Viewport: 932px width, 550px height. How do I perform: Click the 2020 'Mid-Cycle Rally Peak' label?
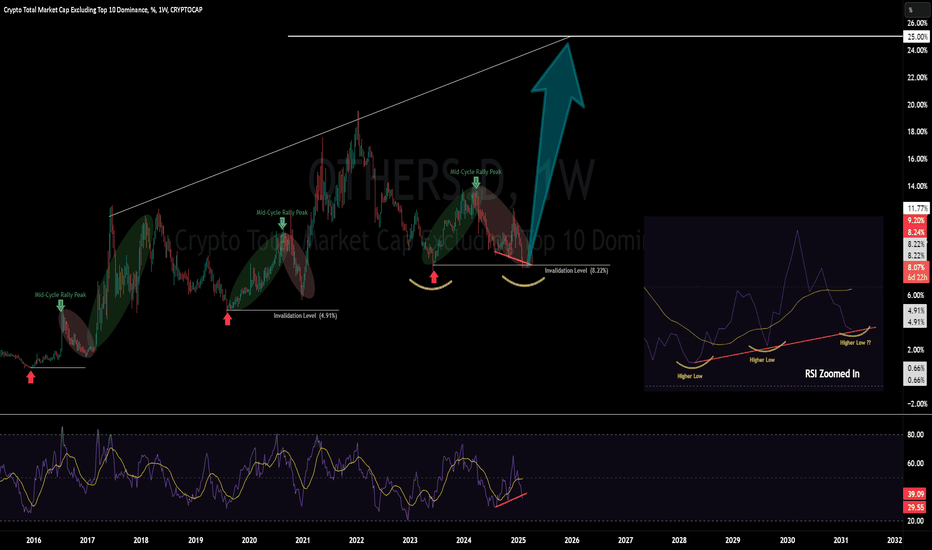282,212
